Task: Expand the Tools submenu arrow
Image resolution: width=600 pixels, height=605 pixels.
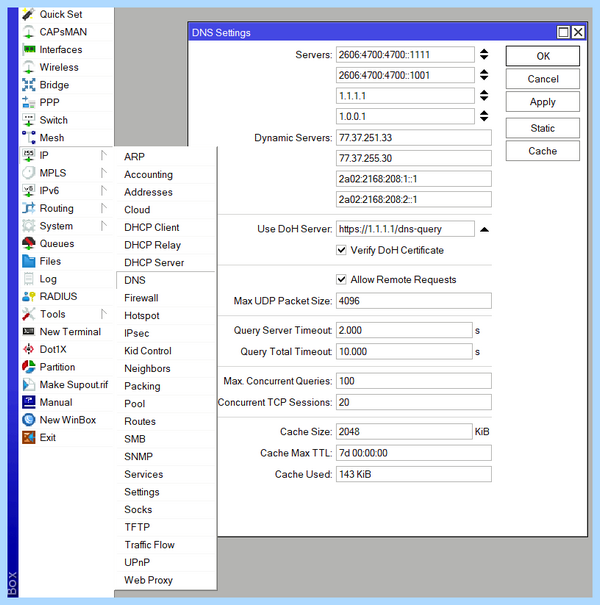Action: (x=103, y=314)
